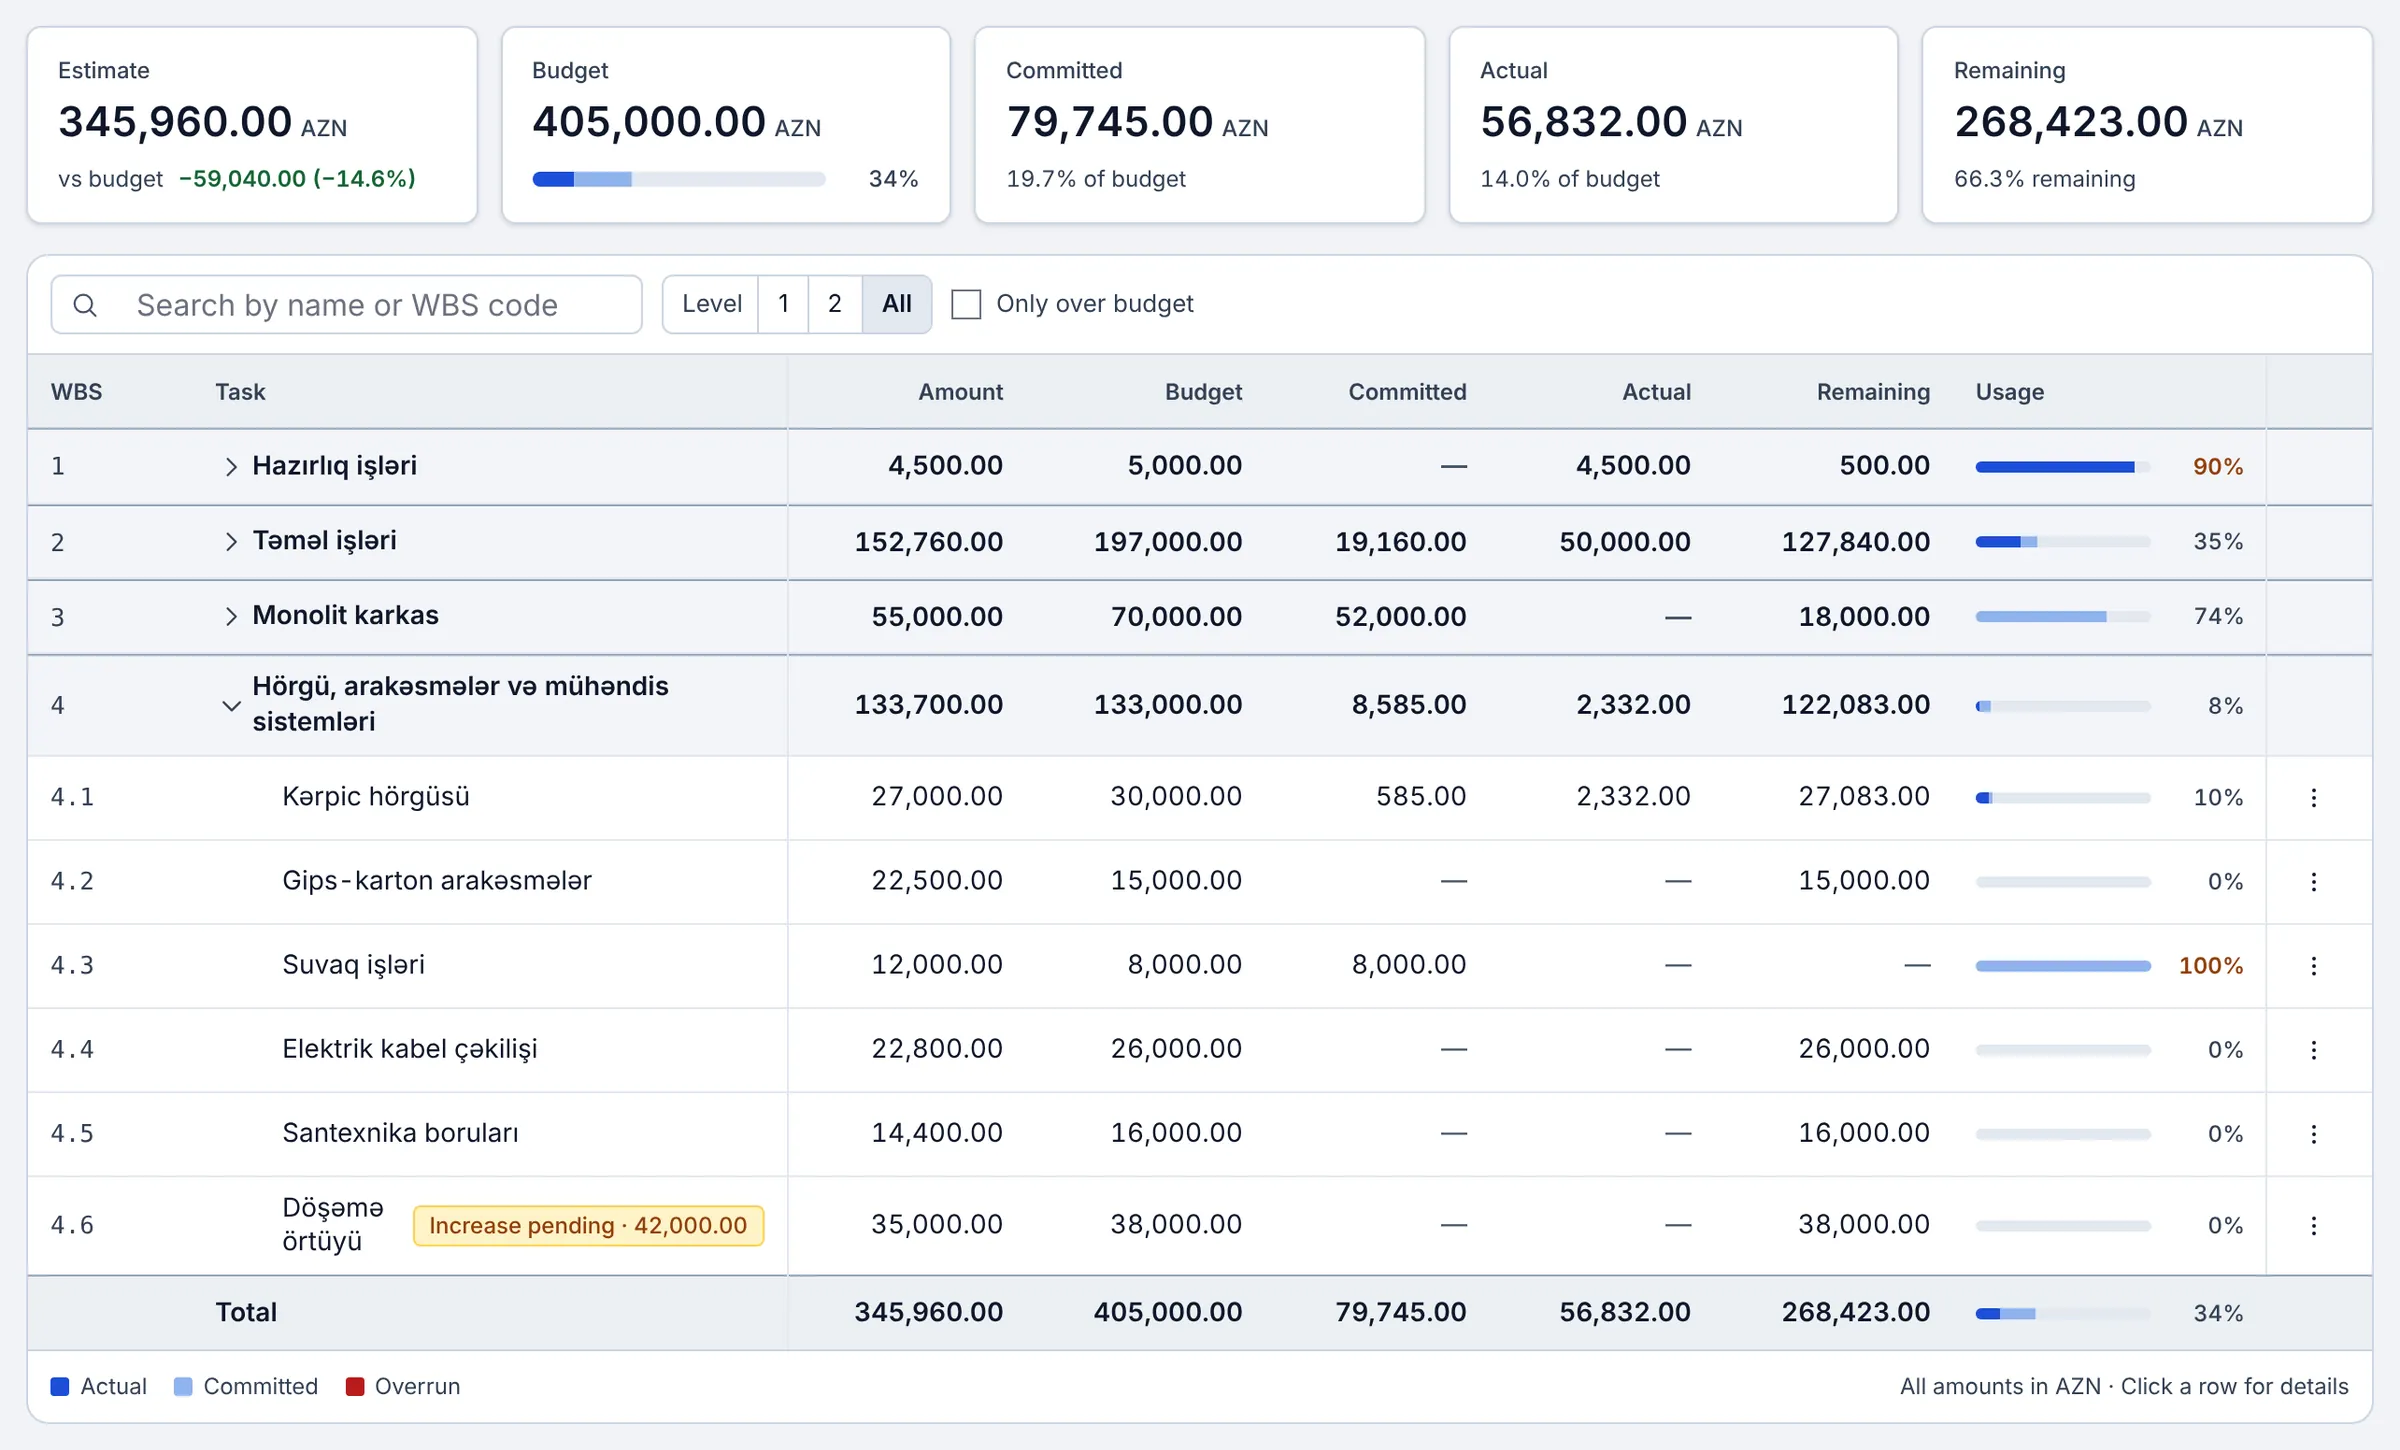Viewport: 2400px width, 1450px height.
Task: Click the Remaining card value 268,423.00
Action: point(2071,122)
